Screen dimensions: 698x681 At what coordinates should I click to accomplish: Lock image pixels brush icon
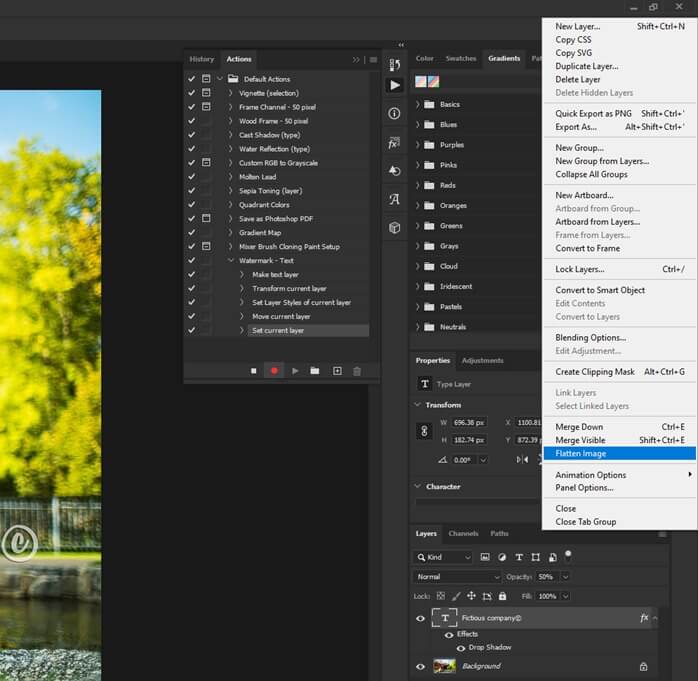pyautogui.click(x=456, y=596)
